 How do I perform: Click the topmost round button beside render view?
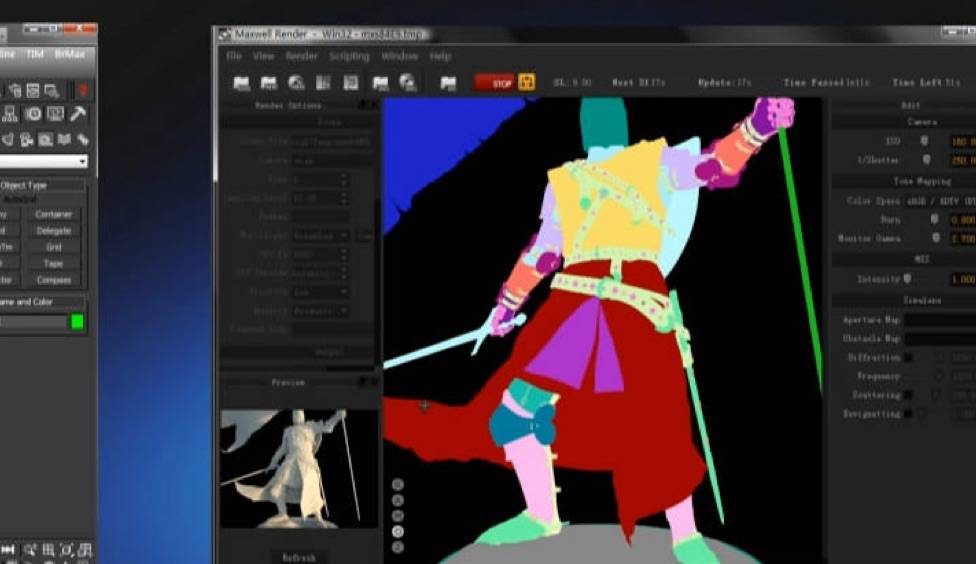(398, 484)
